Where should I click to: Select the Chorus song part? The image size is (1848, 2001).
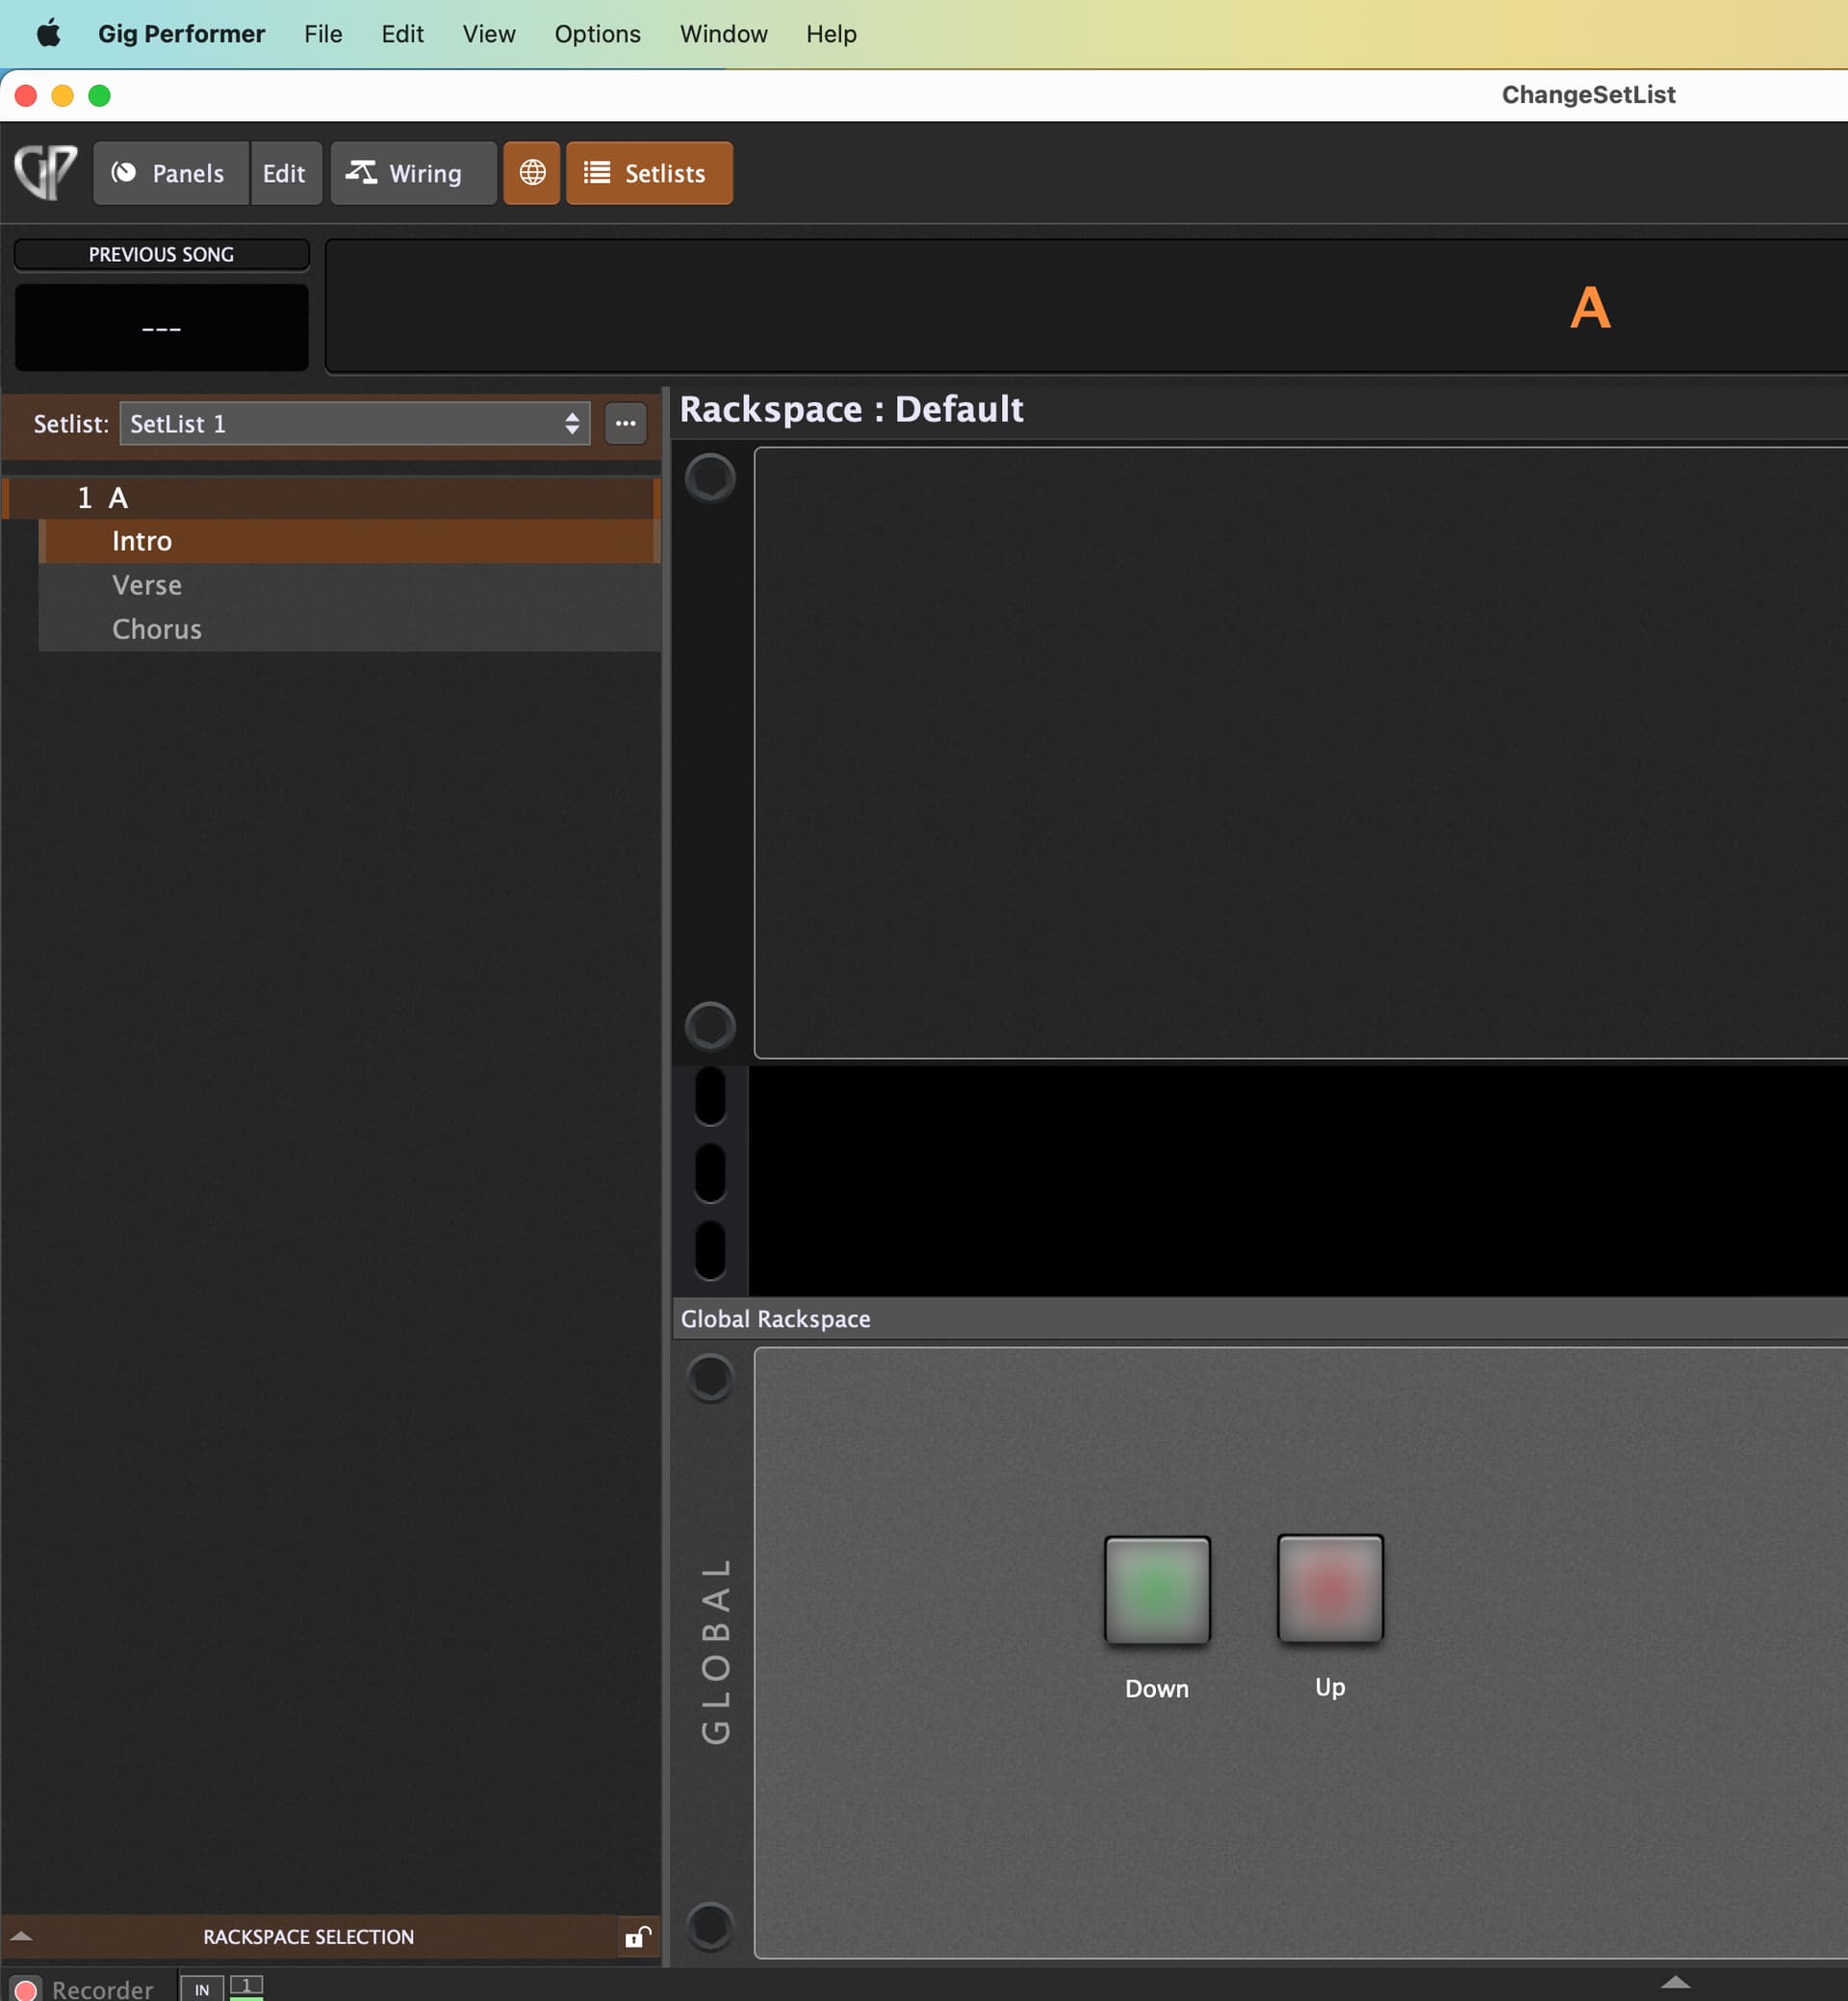click(x=157, y=629)
